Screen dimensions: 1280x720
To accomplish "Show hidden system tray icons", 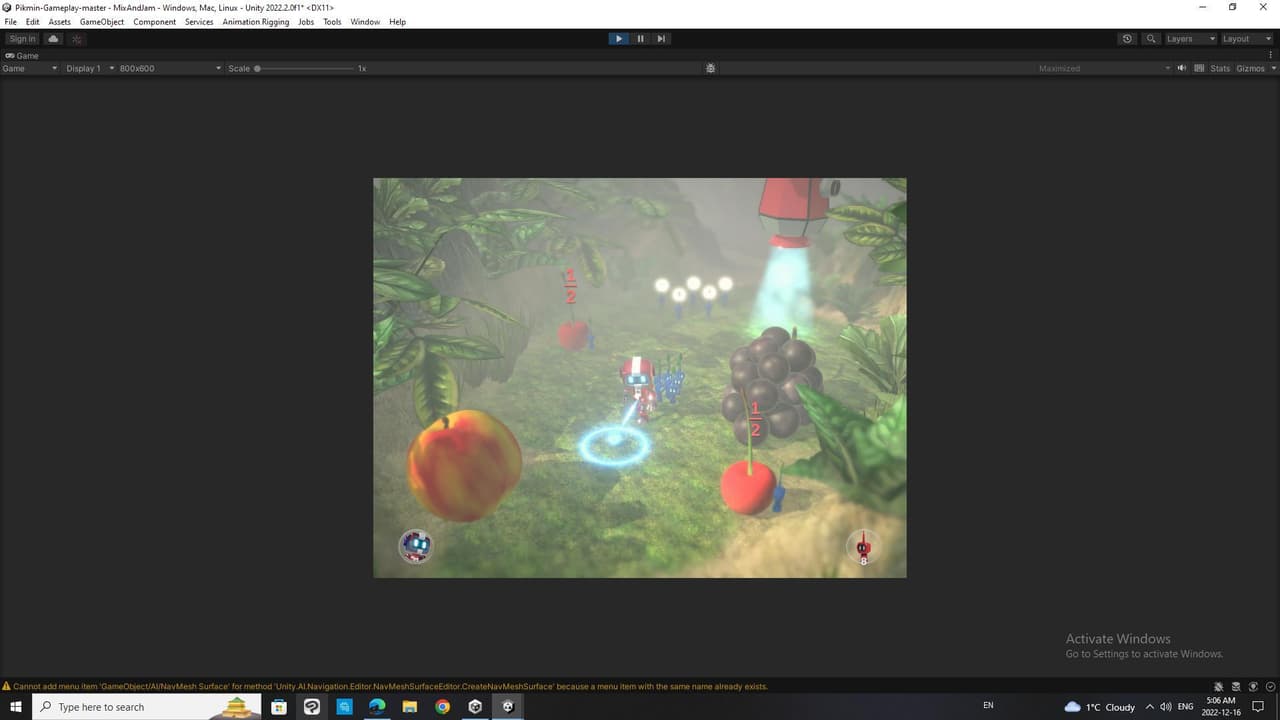I will tap(1150, 707).
